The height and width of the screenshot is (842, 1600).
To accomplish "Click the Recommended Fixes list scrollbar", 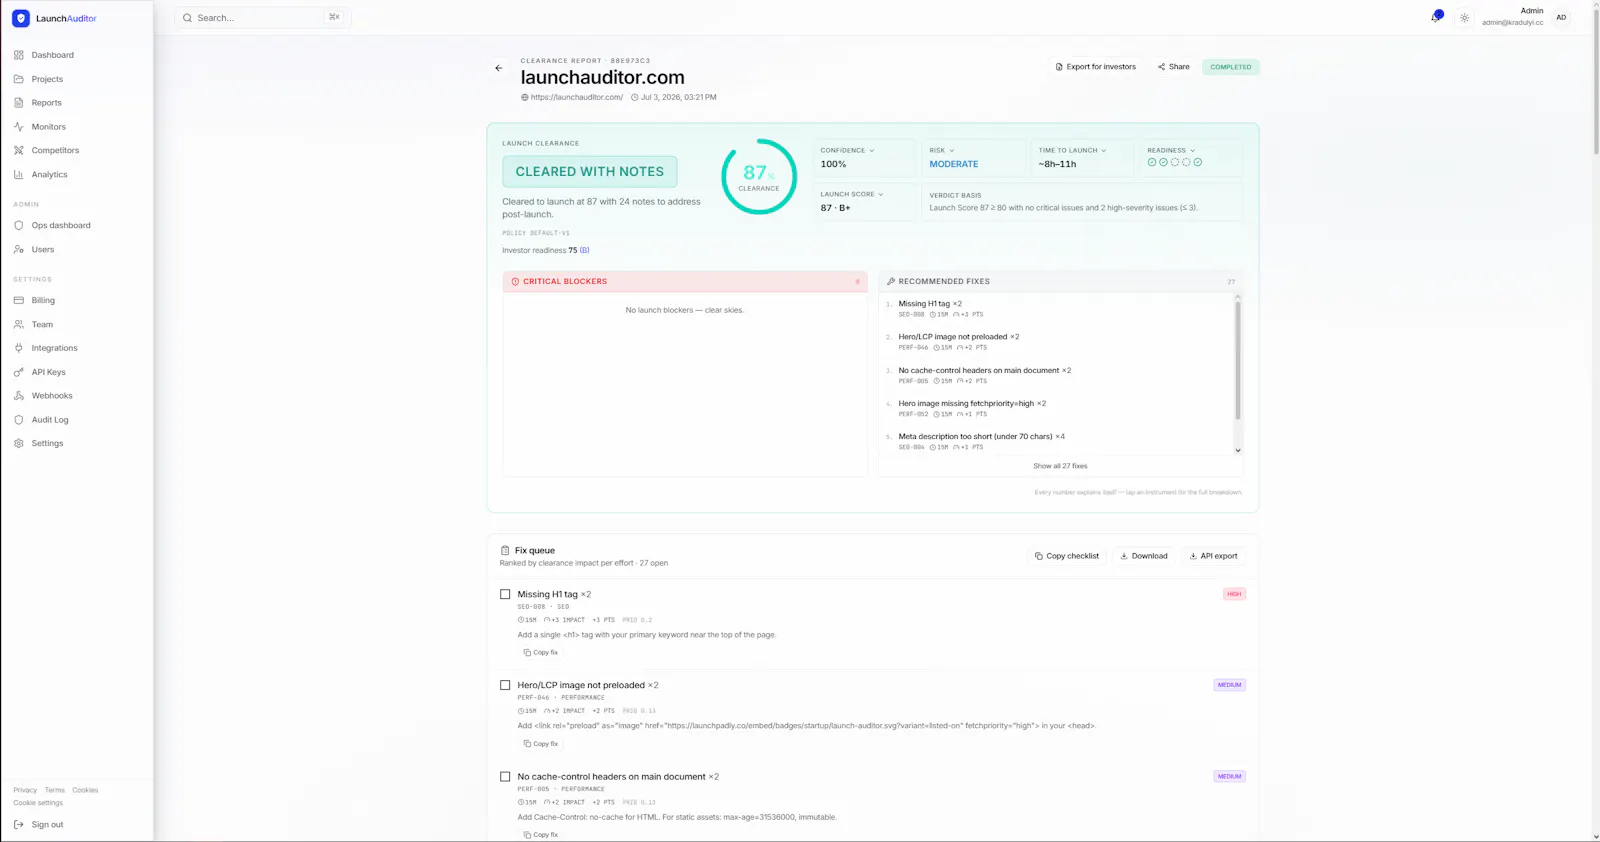I will coord(1238,360).
